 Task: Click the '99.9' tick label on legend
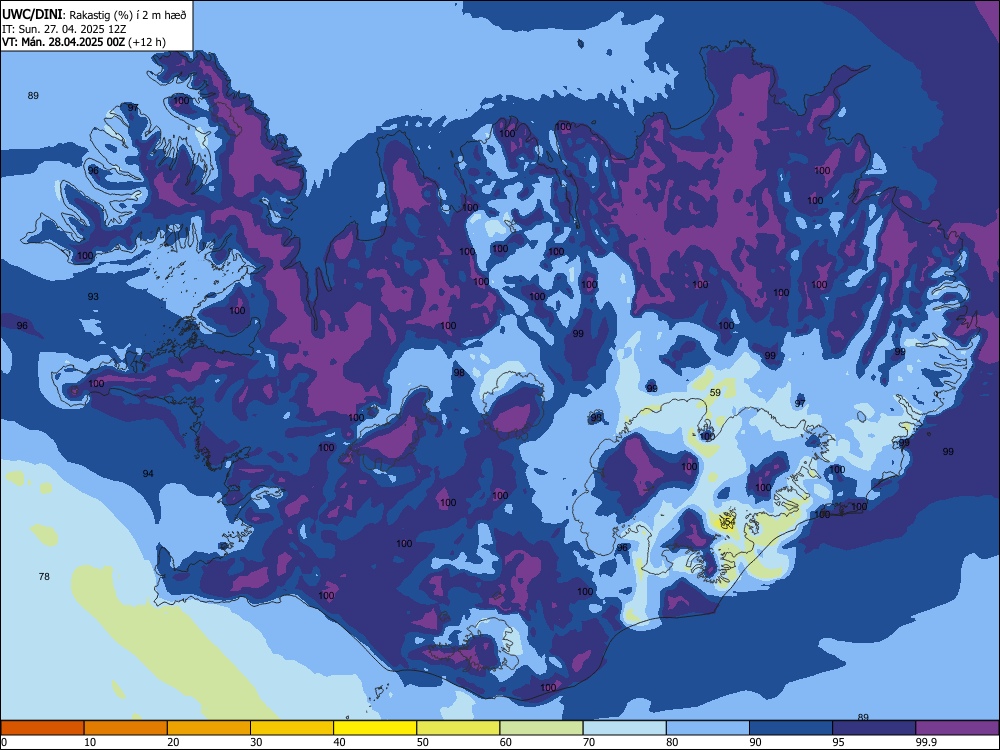tap(925, 742)
